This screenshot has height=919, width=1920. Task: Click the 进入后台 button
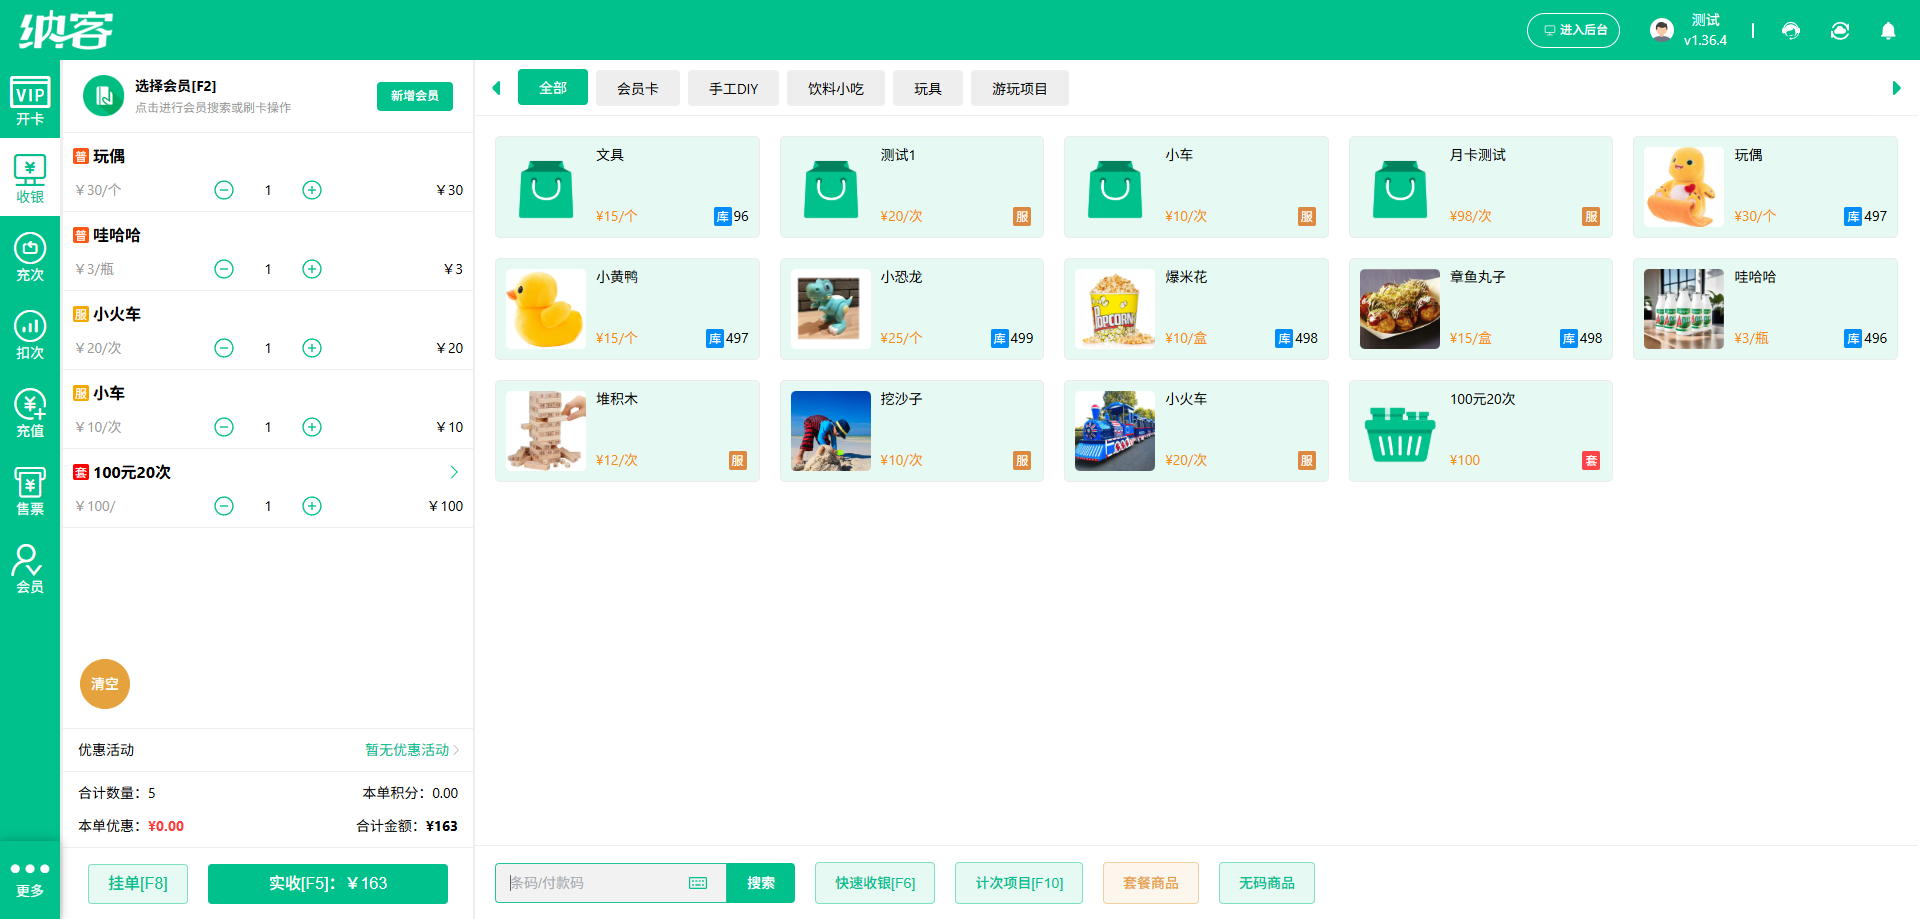(x=1573, y=30)
